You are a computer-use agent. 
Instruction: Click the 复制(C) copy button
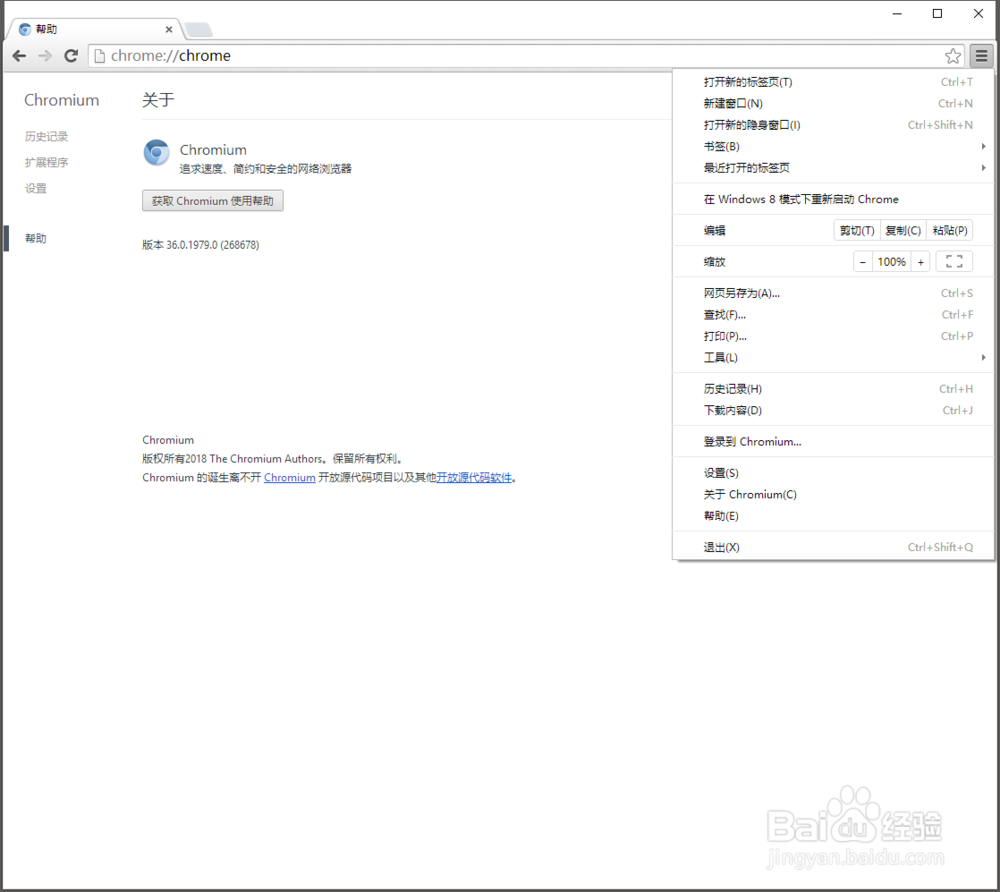click(903, 230)
